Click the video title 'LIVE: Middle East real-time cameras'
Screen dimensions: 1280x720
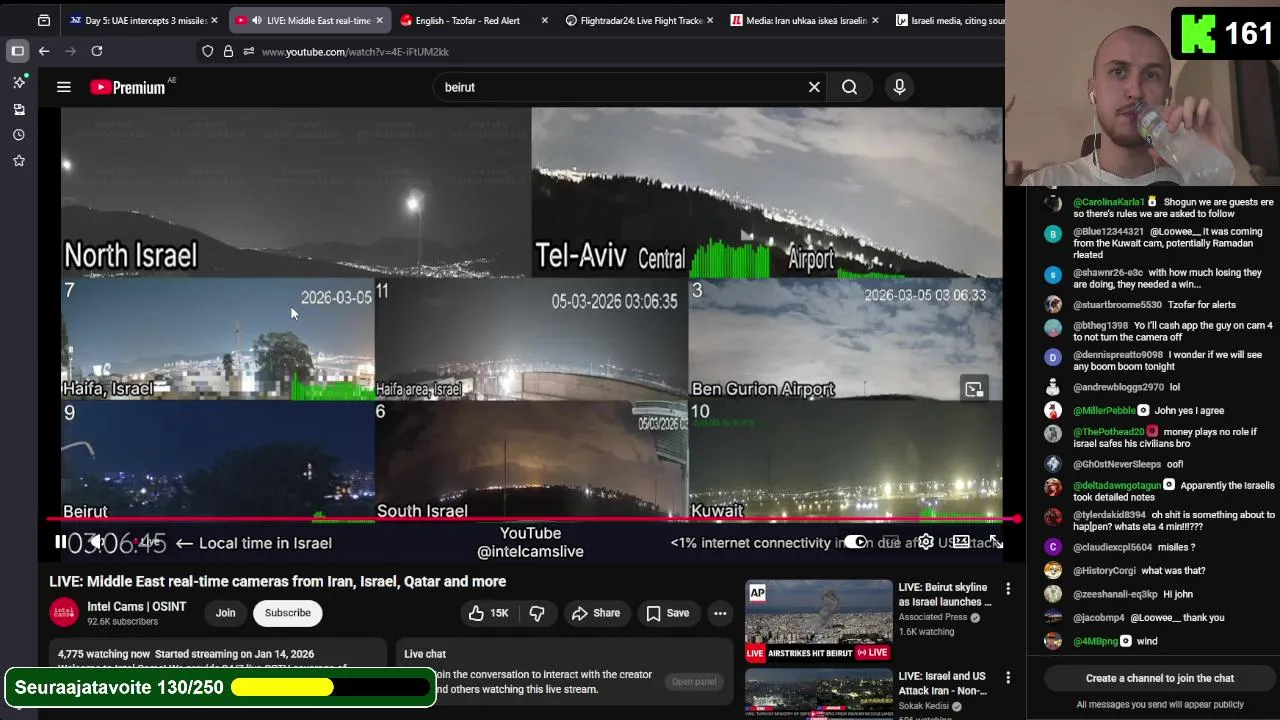pos(278,581)
